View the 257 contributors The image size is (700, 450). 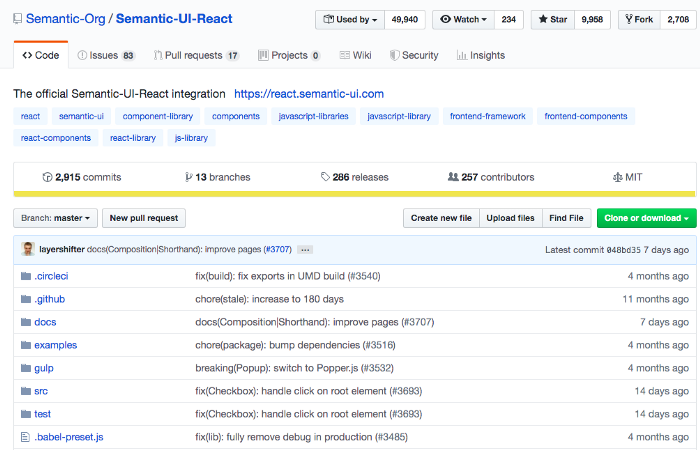pyautogui.click(x=491, y=177)
